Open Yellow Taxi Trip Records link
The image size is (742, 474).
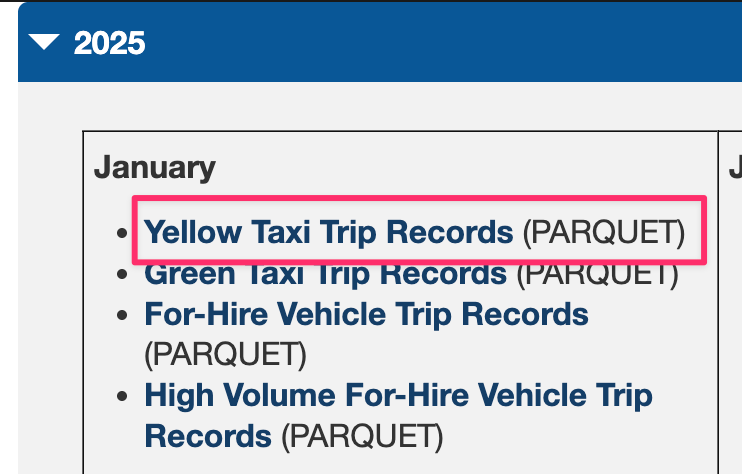coord(328,232)
